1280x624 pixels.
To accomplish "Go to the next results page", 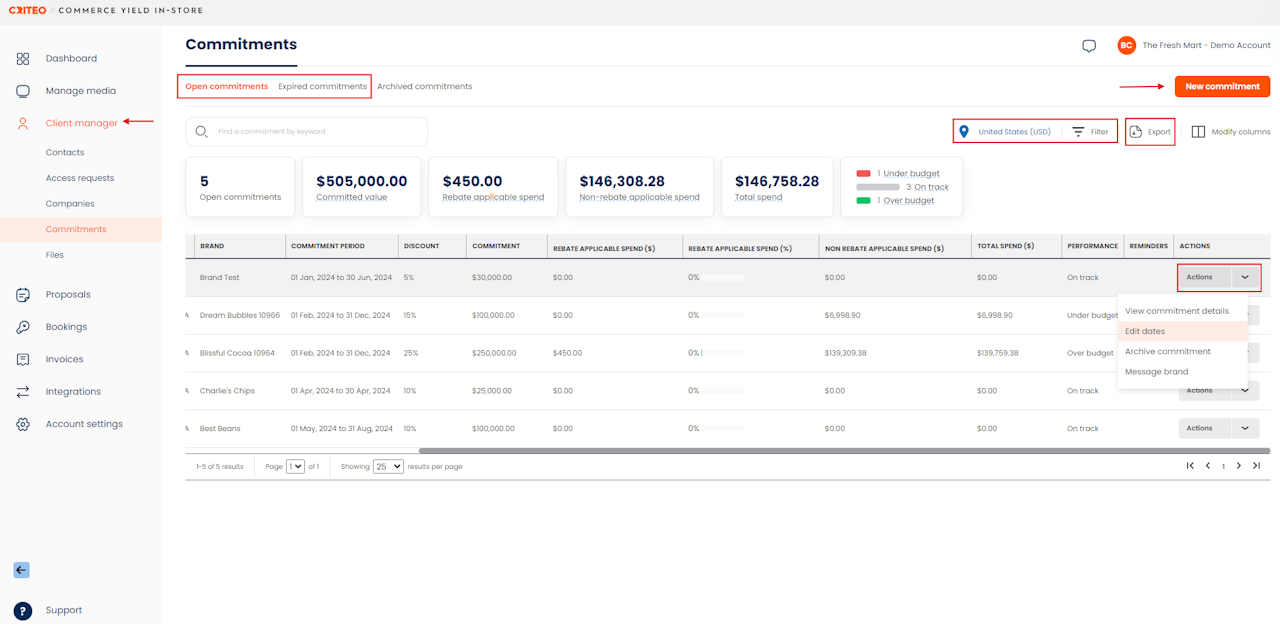I will coord(1239,466).
